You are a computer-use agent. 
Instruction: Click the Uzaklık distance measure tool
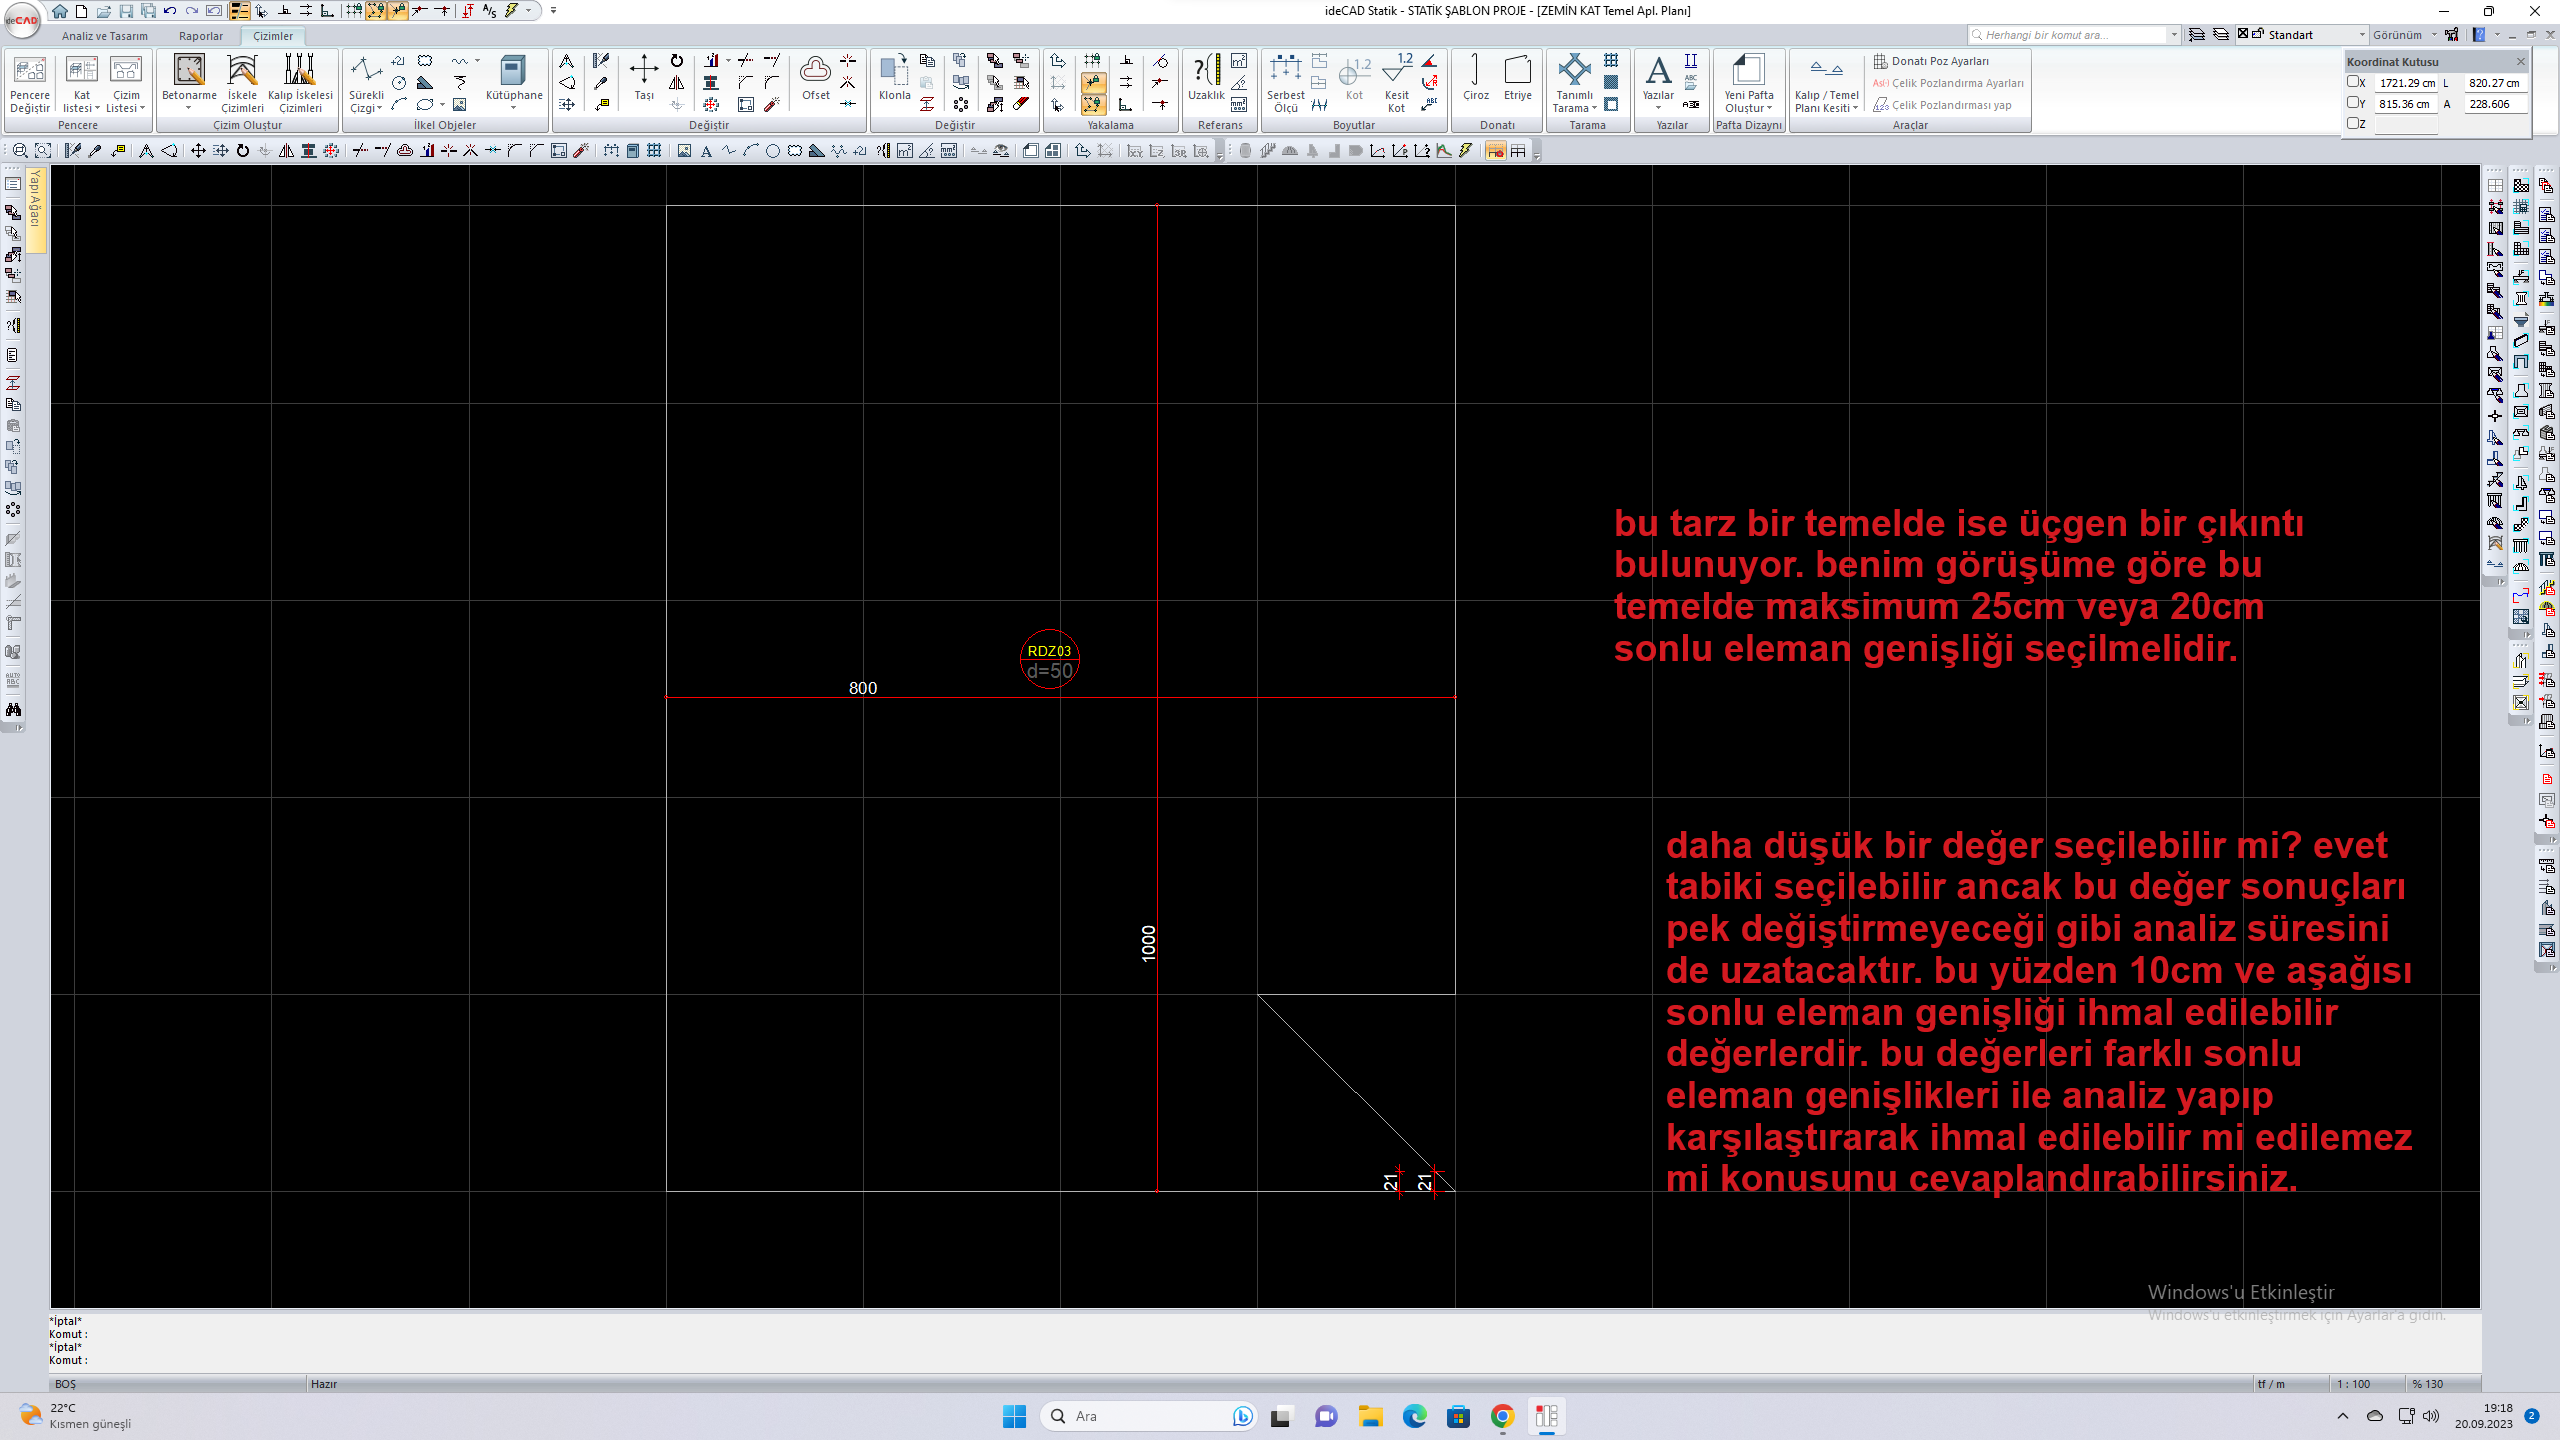tap(1206, 78)
